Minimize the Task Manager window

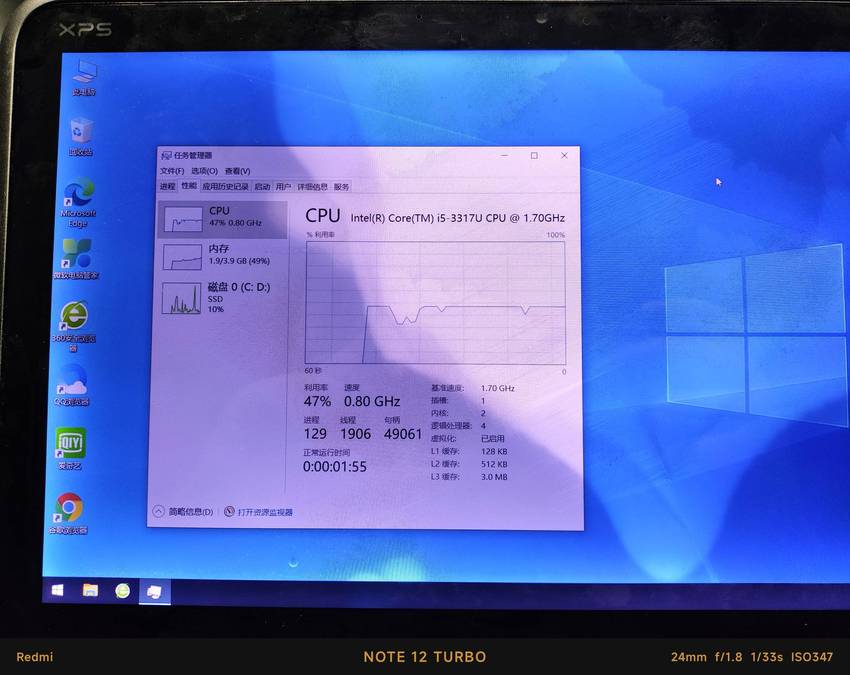pos(504,156)
